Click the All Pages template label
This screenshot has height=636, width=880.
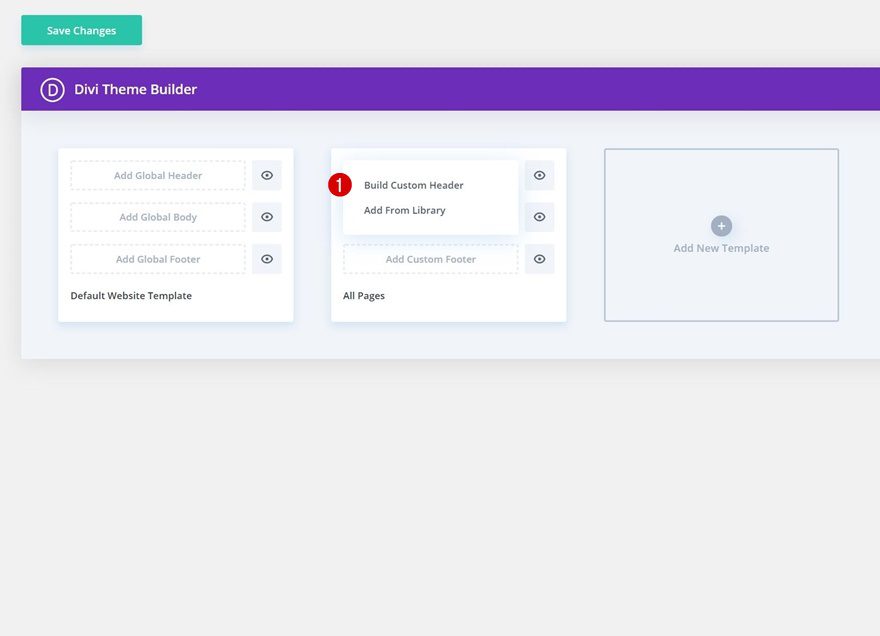[363, 295]
